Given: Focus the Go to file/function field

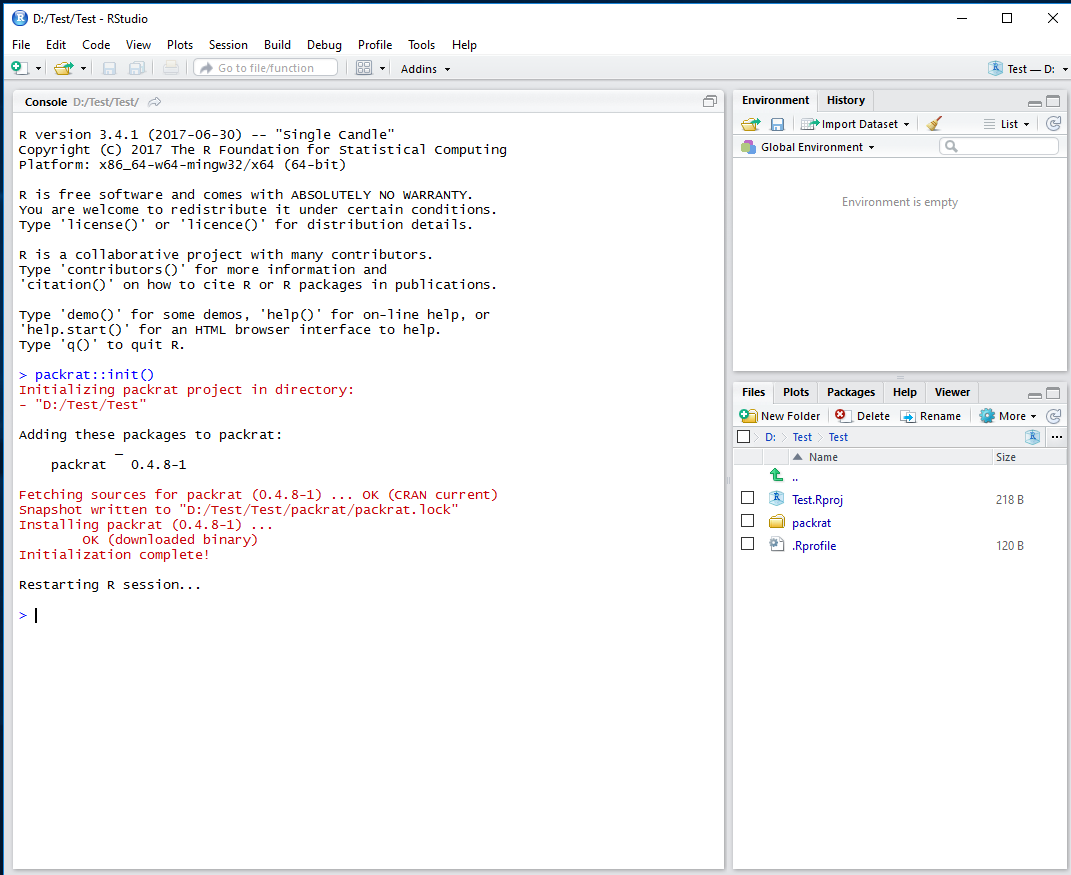Looking at the screenshot, I should (266, 68).
